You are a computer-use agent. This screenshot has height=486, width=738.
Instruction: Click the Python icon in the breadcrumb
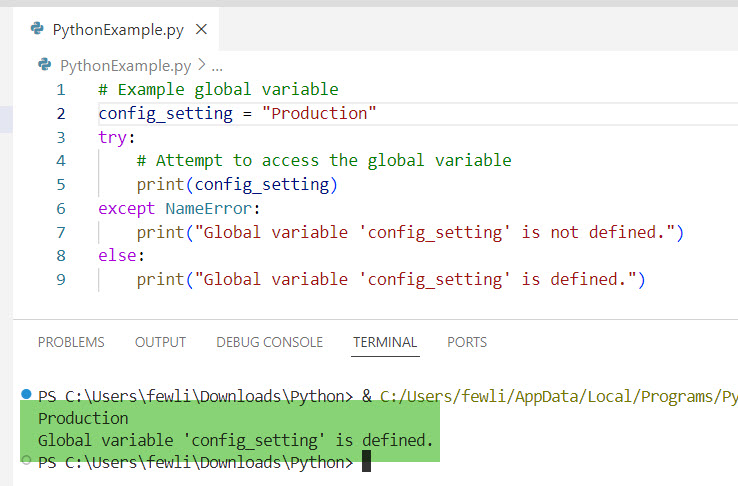tap(45, 64)
